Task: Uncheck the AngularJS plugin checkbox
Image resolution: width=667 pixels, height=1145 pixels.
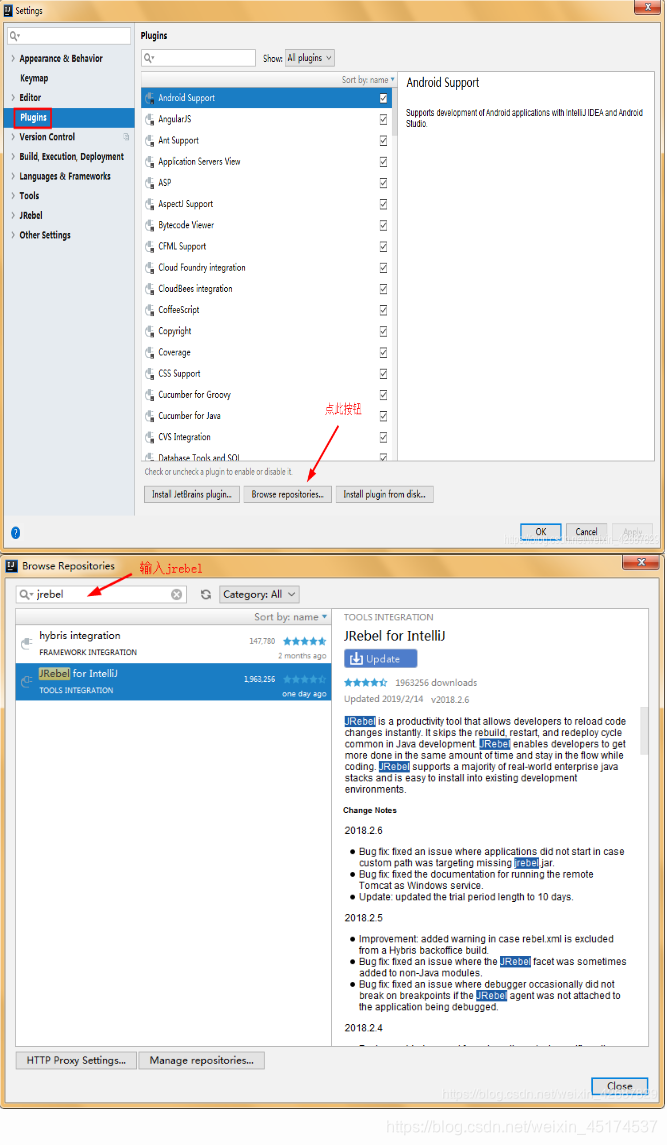Action: point(384,119)
